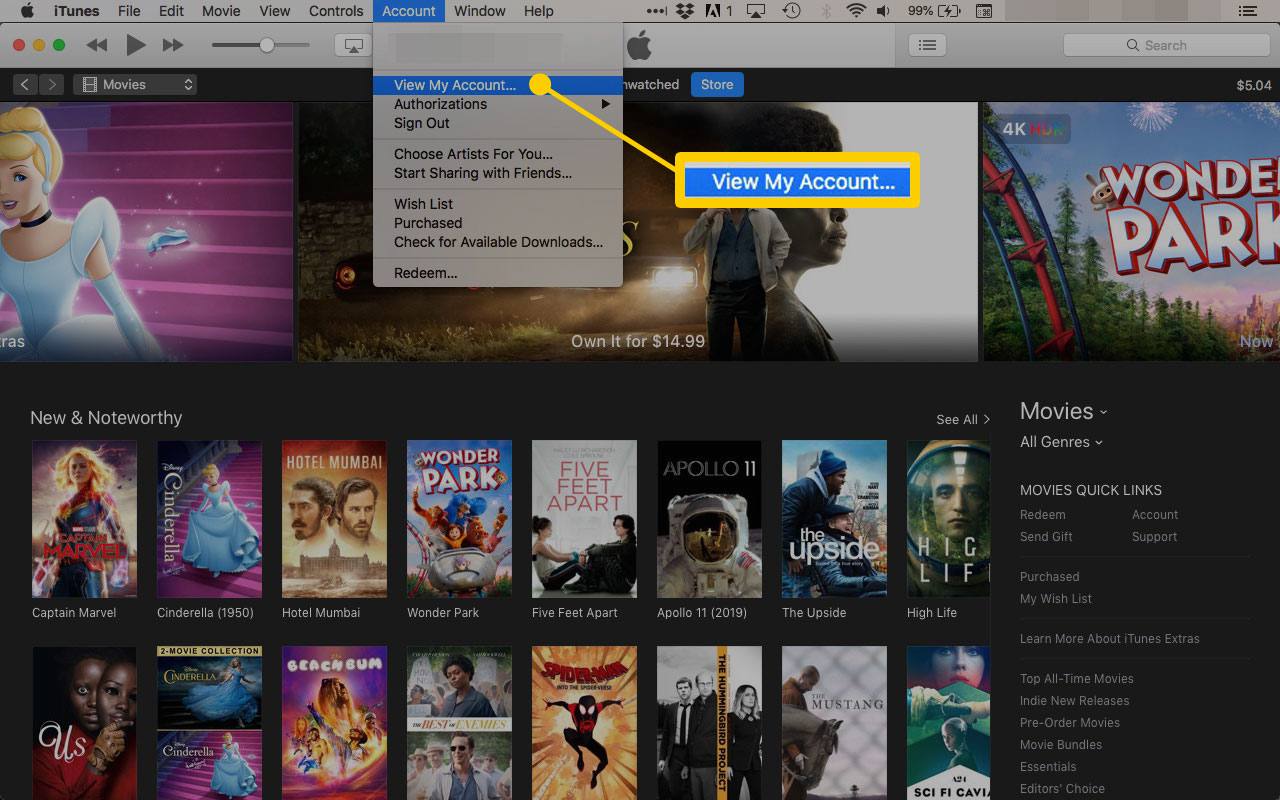Image resolution: width=1280 pixels, height=800 pixels.
Task: Open the Edit menu
Action: 171,11
